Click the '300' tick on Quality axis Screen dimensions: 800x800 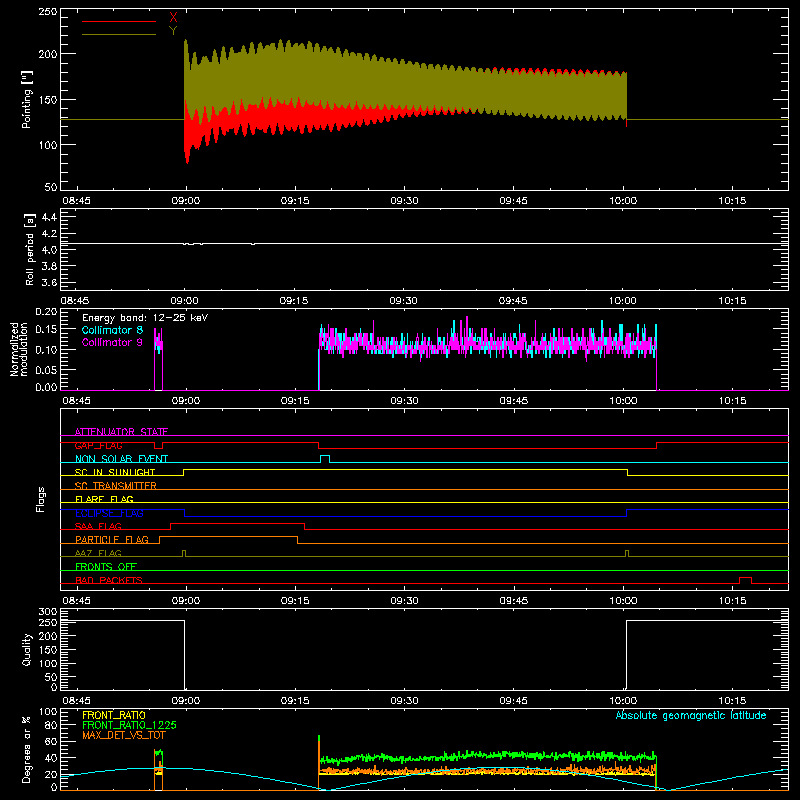(x=48, y=612)
